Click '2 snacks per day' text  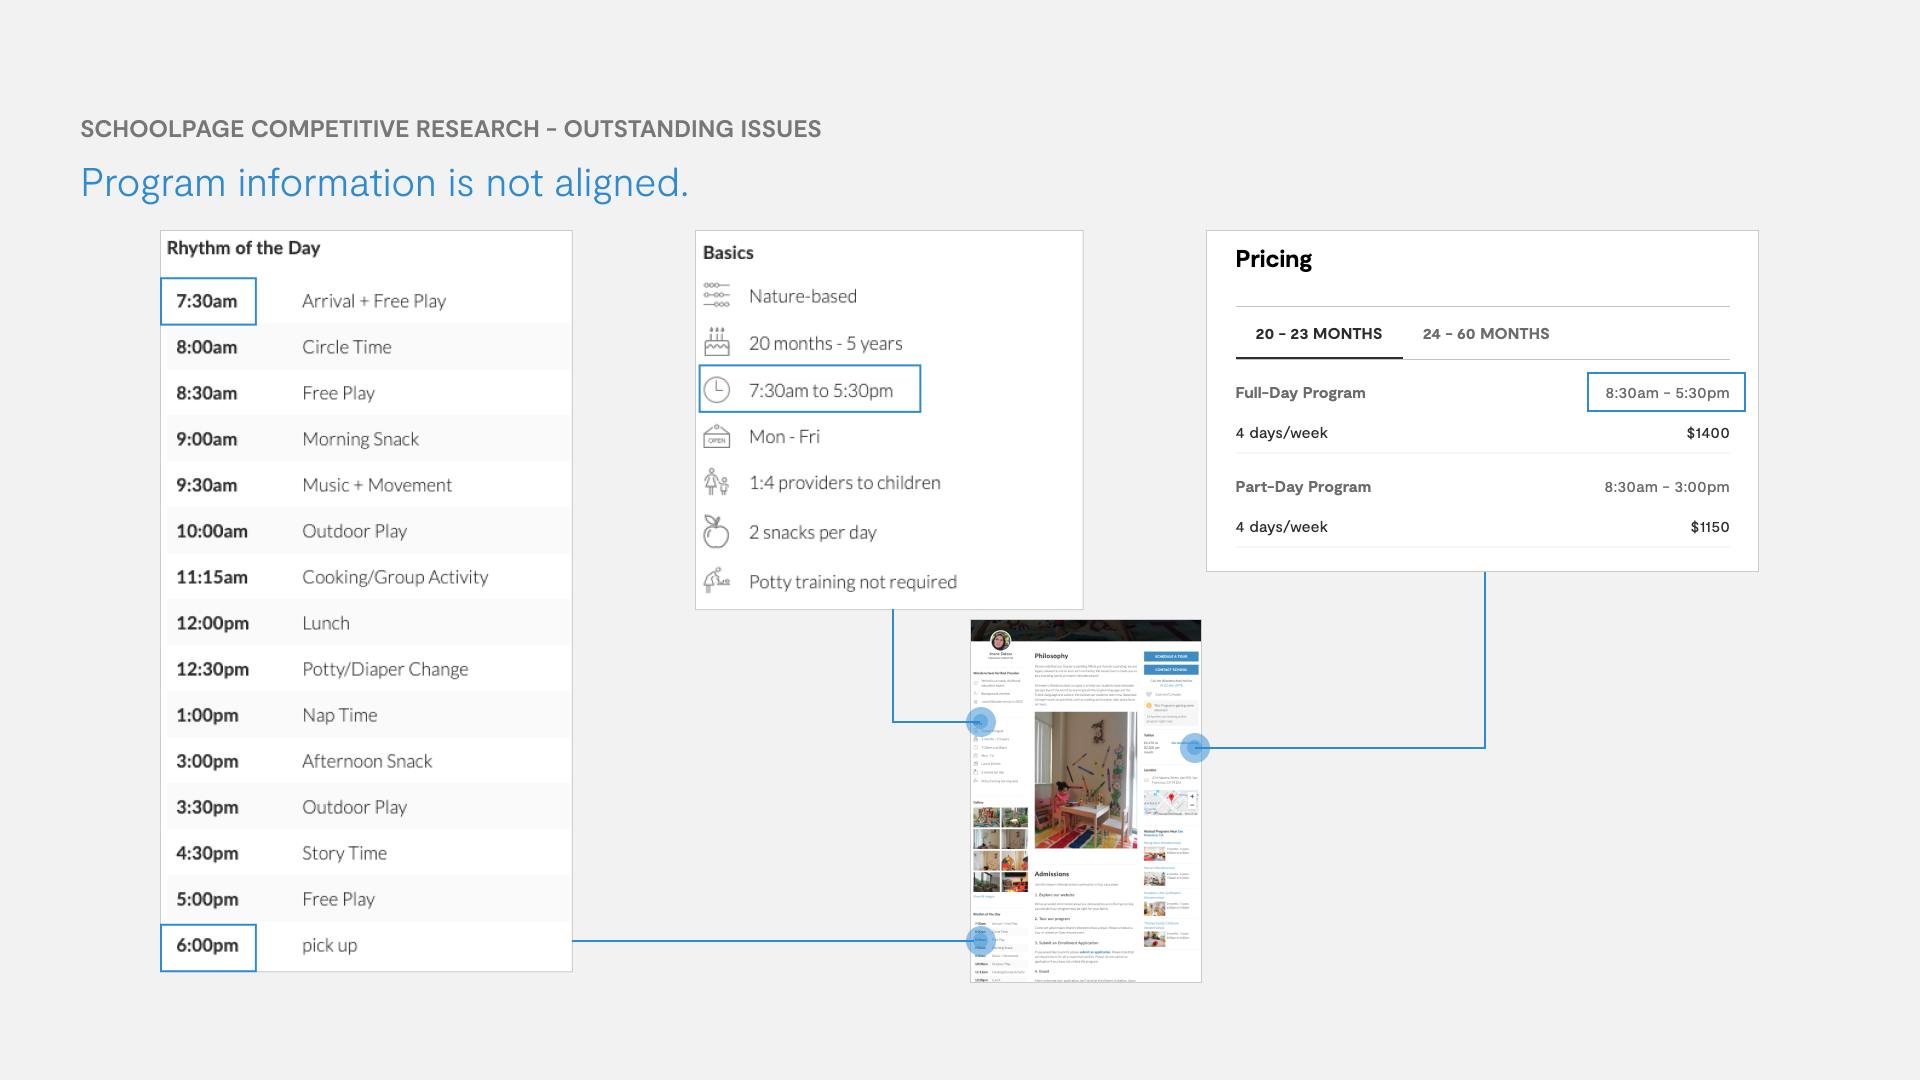pyautogui.click(x=813, y=532)
